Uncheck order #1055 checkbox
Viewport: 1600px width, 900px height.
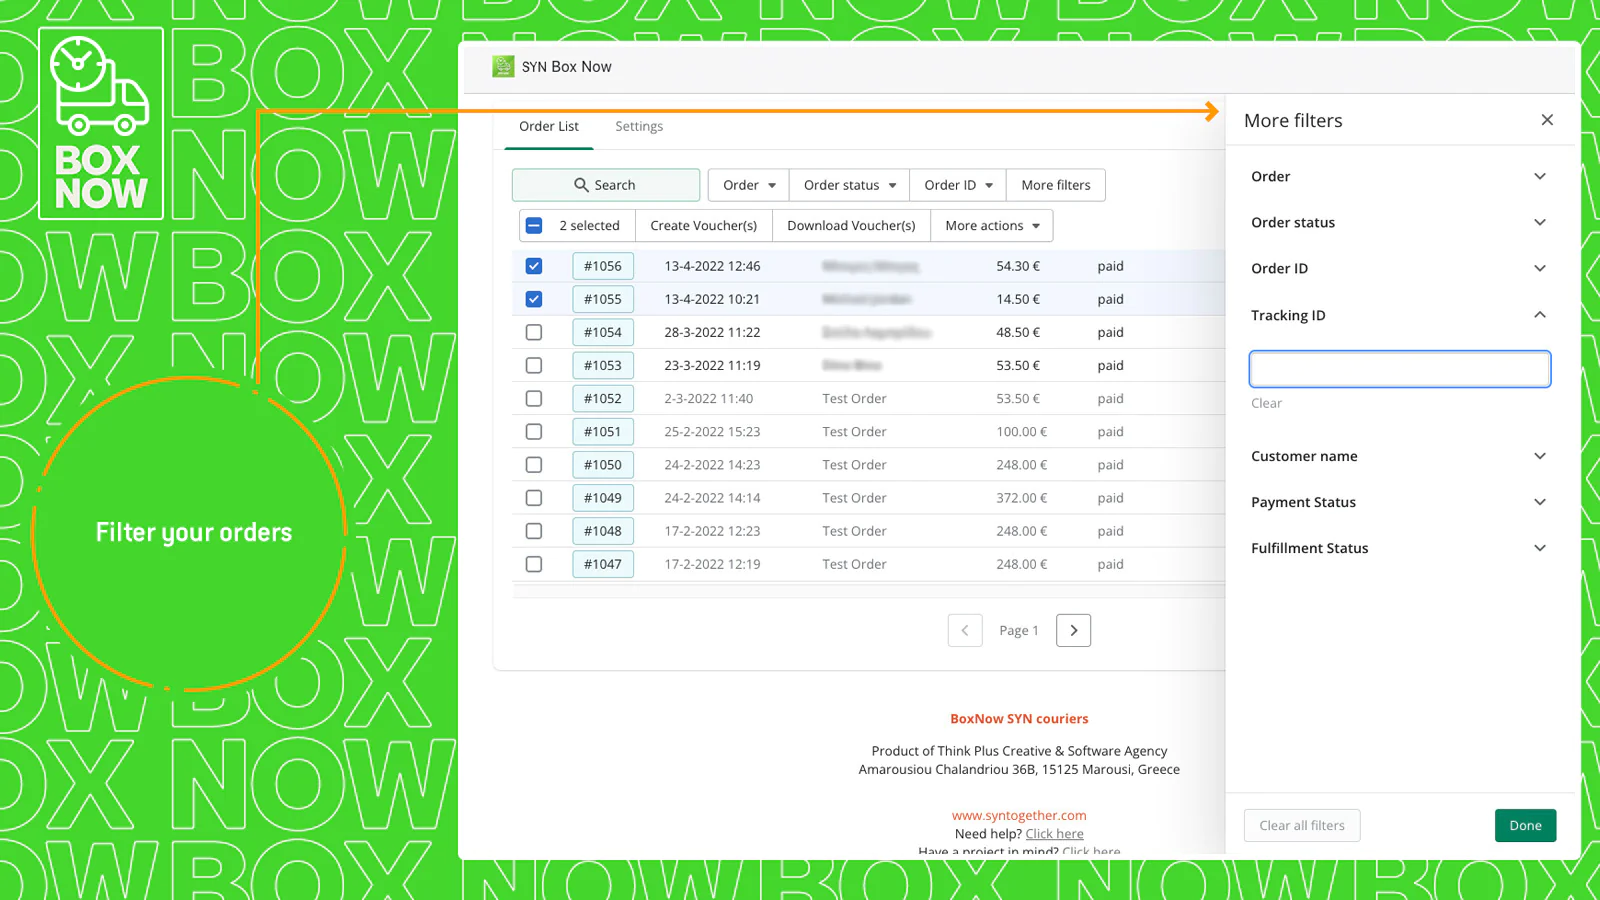534,299
